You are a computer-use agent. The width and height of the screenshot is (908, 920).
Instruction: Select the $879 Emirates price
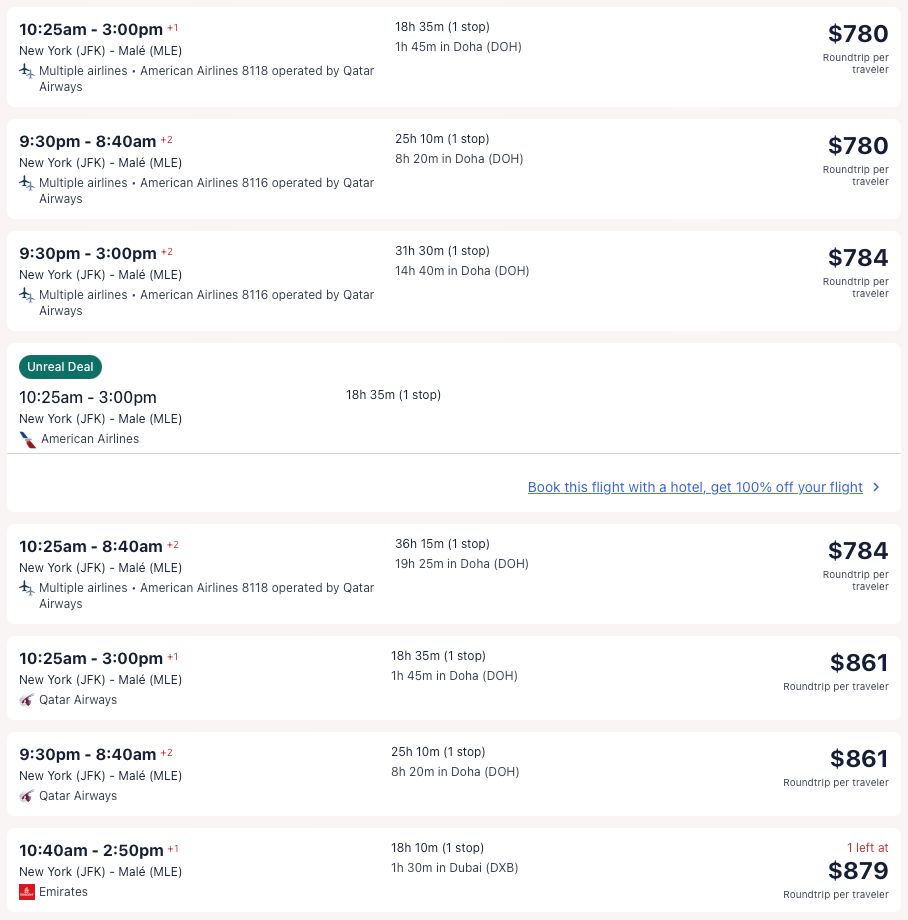point(858,870)
